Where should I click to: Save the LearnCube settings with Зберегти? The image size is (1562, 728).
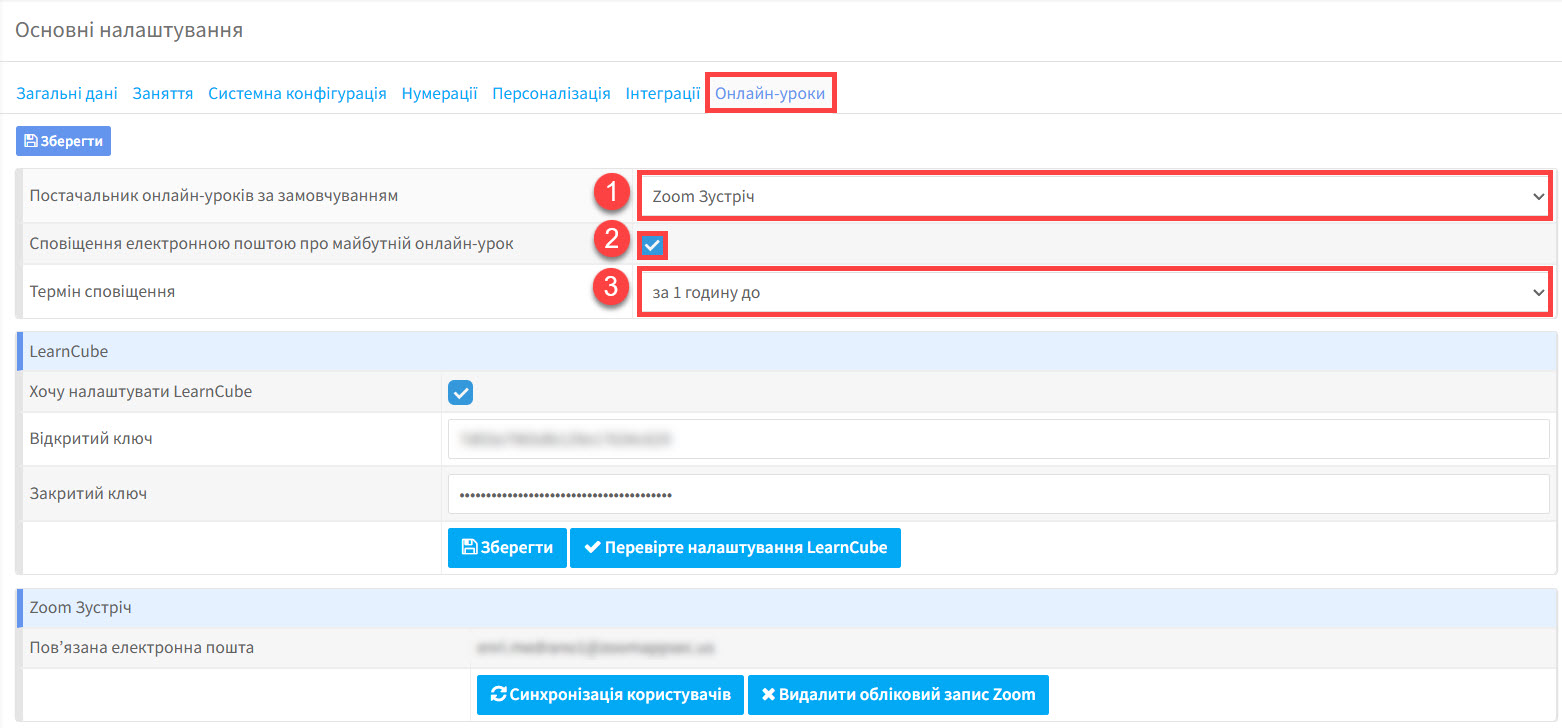tap(507, 548)
